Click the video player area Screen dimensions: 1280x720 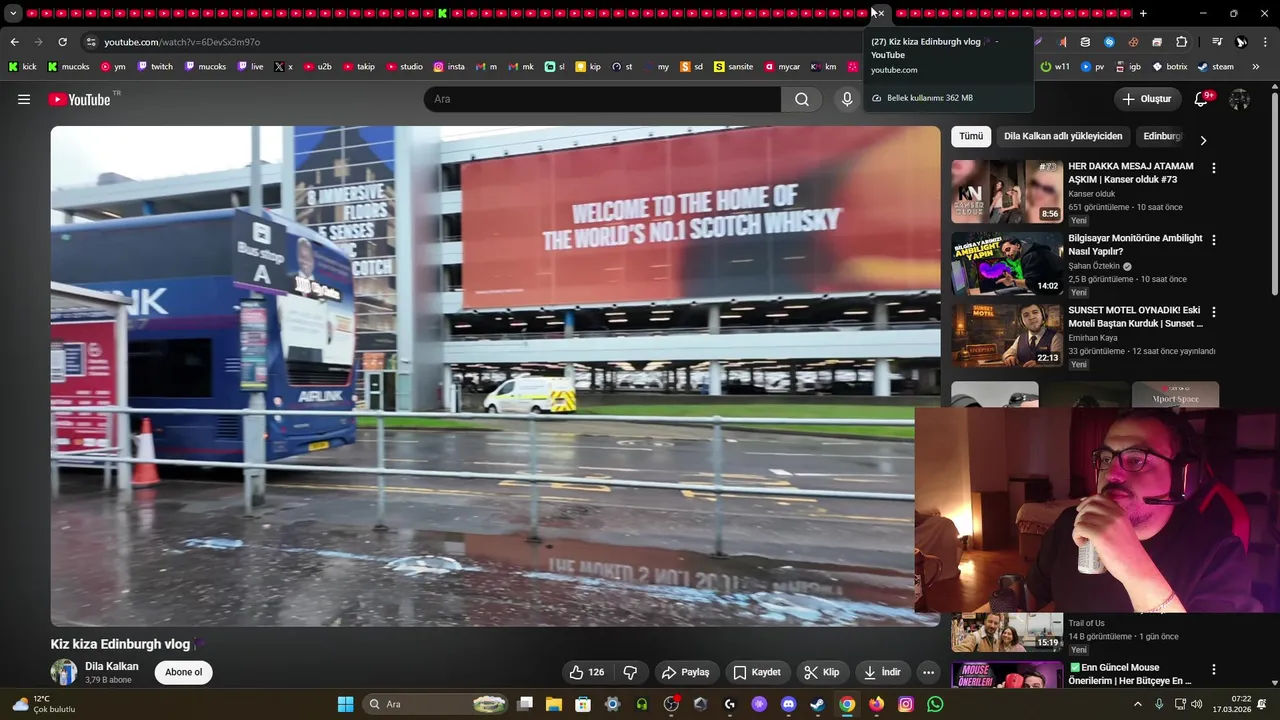coord(495,376)
